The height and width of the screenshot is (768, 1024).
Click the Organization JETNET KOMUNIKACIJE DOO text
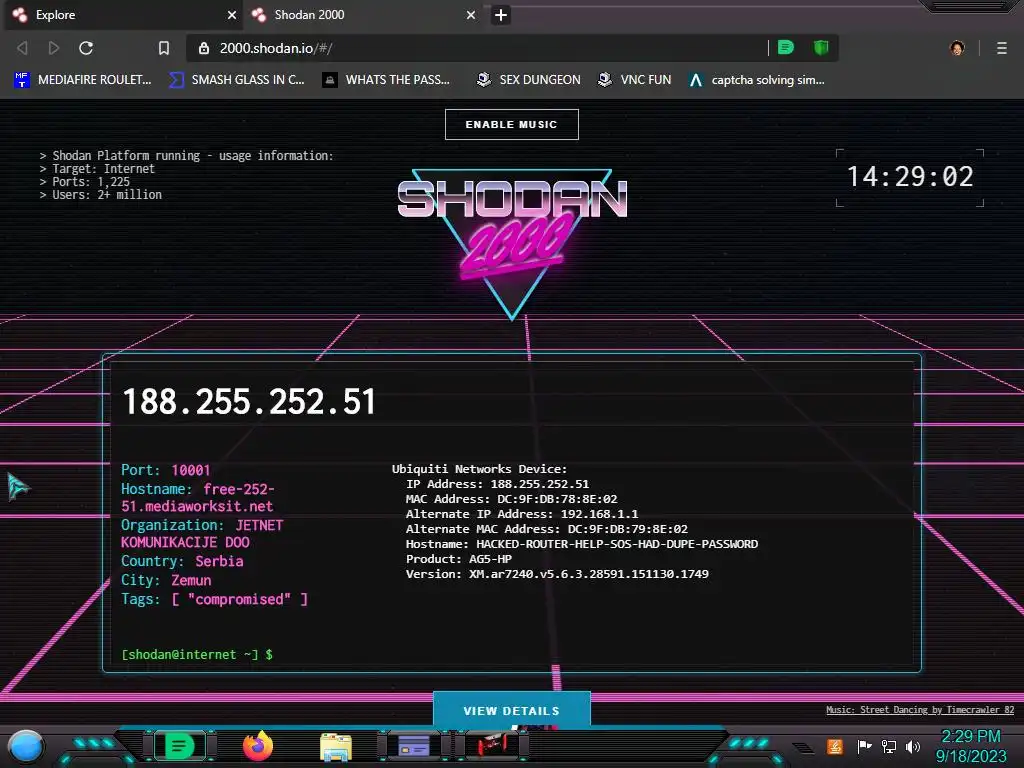point(202,534)
